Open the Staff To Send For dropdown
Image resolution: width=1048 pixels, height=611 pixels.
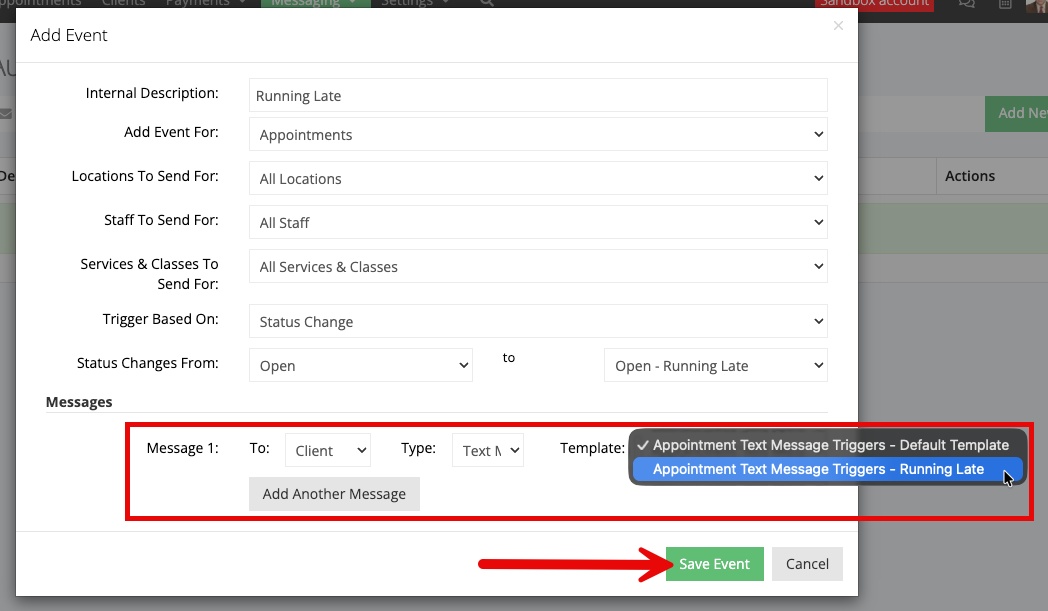(538, 223)
